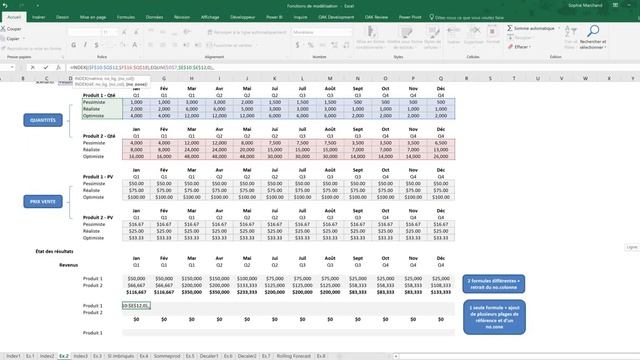Switch to Sommeprod sheet tab

click(167, 356)
